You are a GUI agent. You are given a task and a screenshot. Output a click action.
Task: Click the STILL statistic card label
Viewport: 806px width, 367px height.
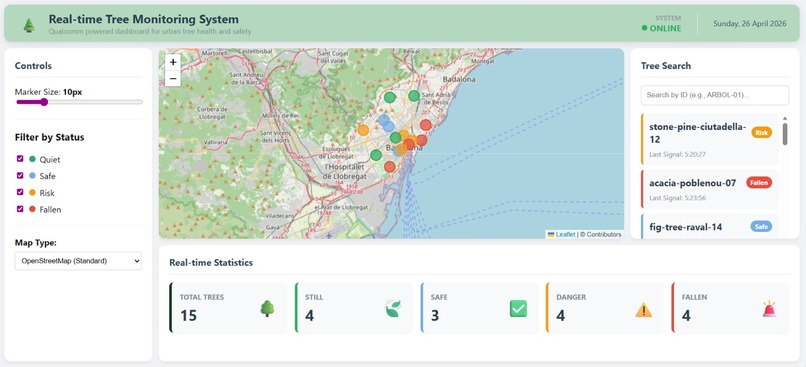(x=314, y=297)
